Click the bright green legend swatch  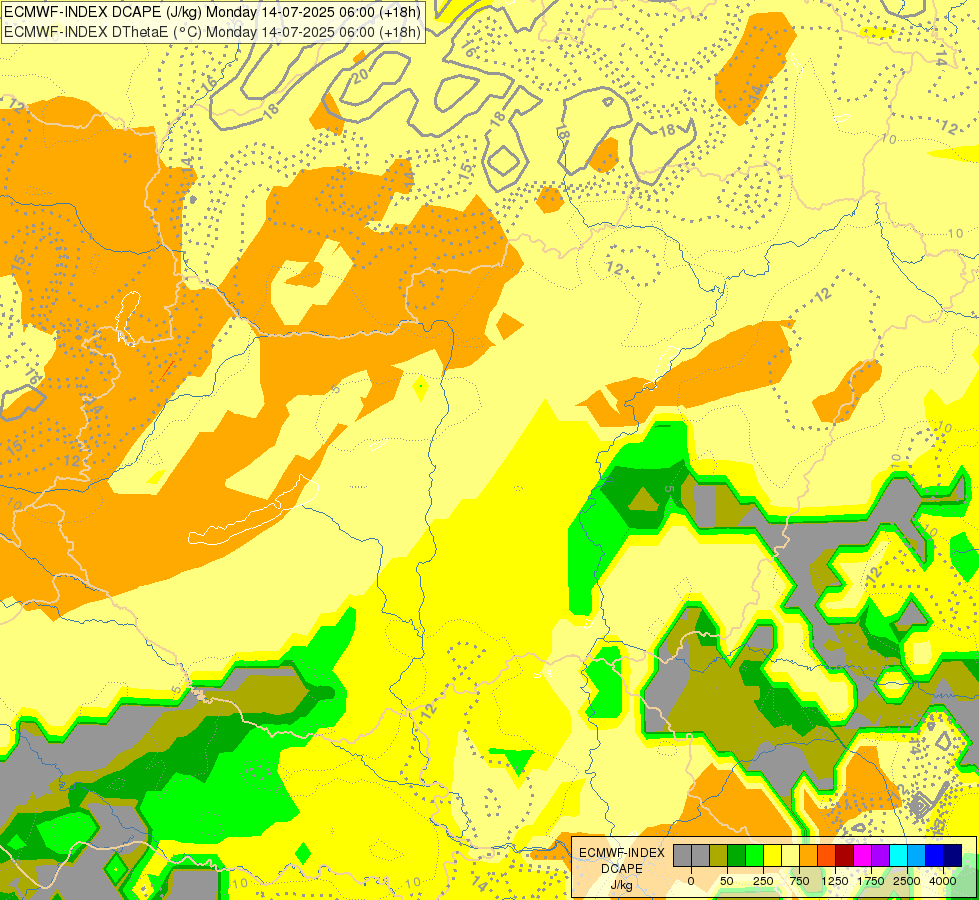coord(754,855)
